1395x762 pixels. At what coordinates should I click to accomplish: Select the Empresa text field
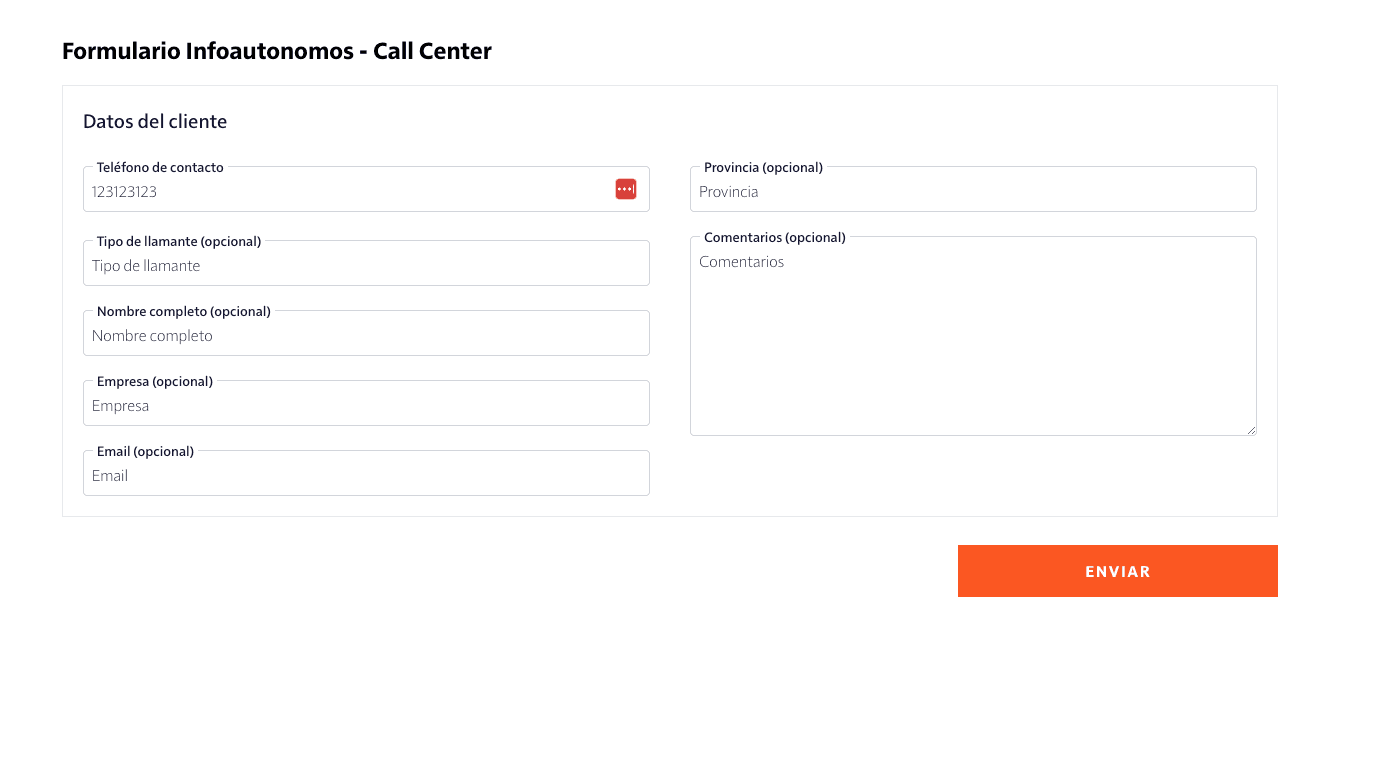366,405
